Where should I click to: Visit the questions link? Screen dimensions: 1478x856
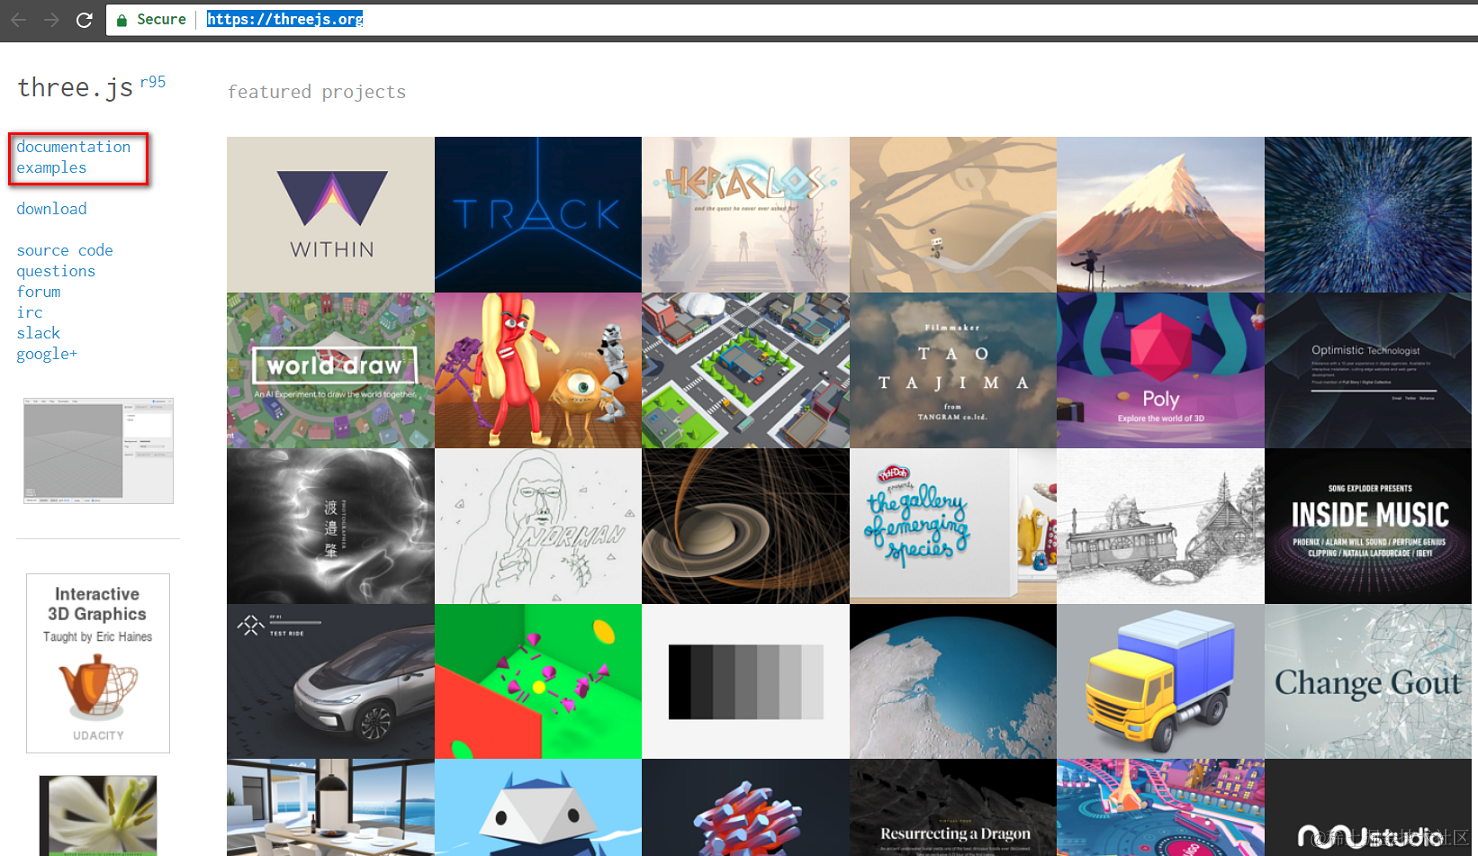pyautogui.click(x=55, y=270)
